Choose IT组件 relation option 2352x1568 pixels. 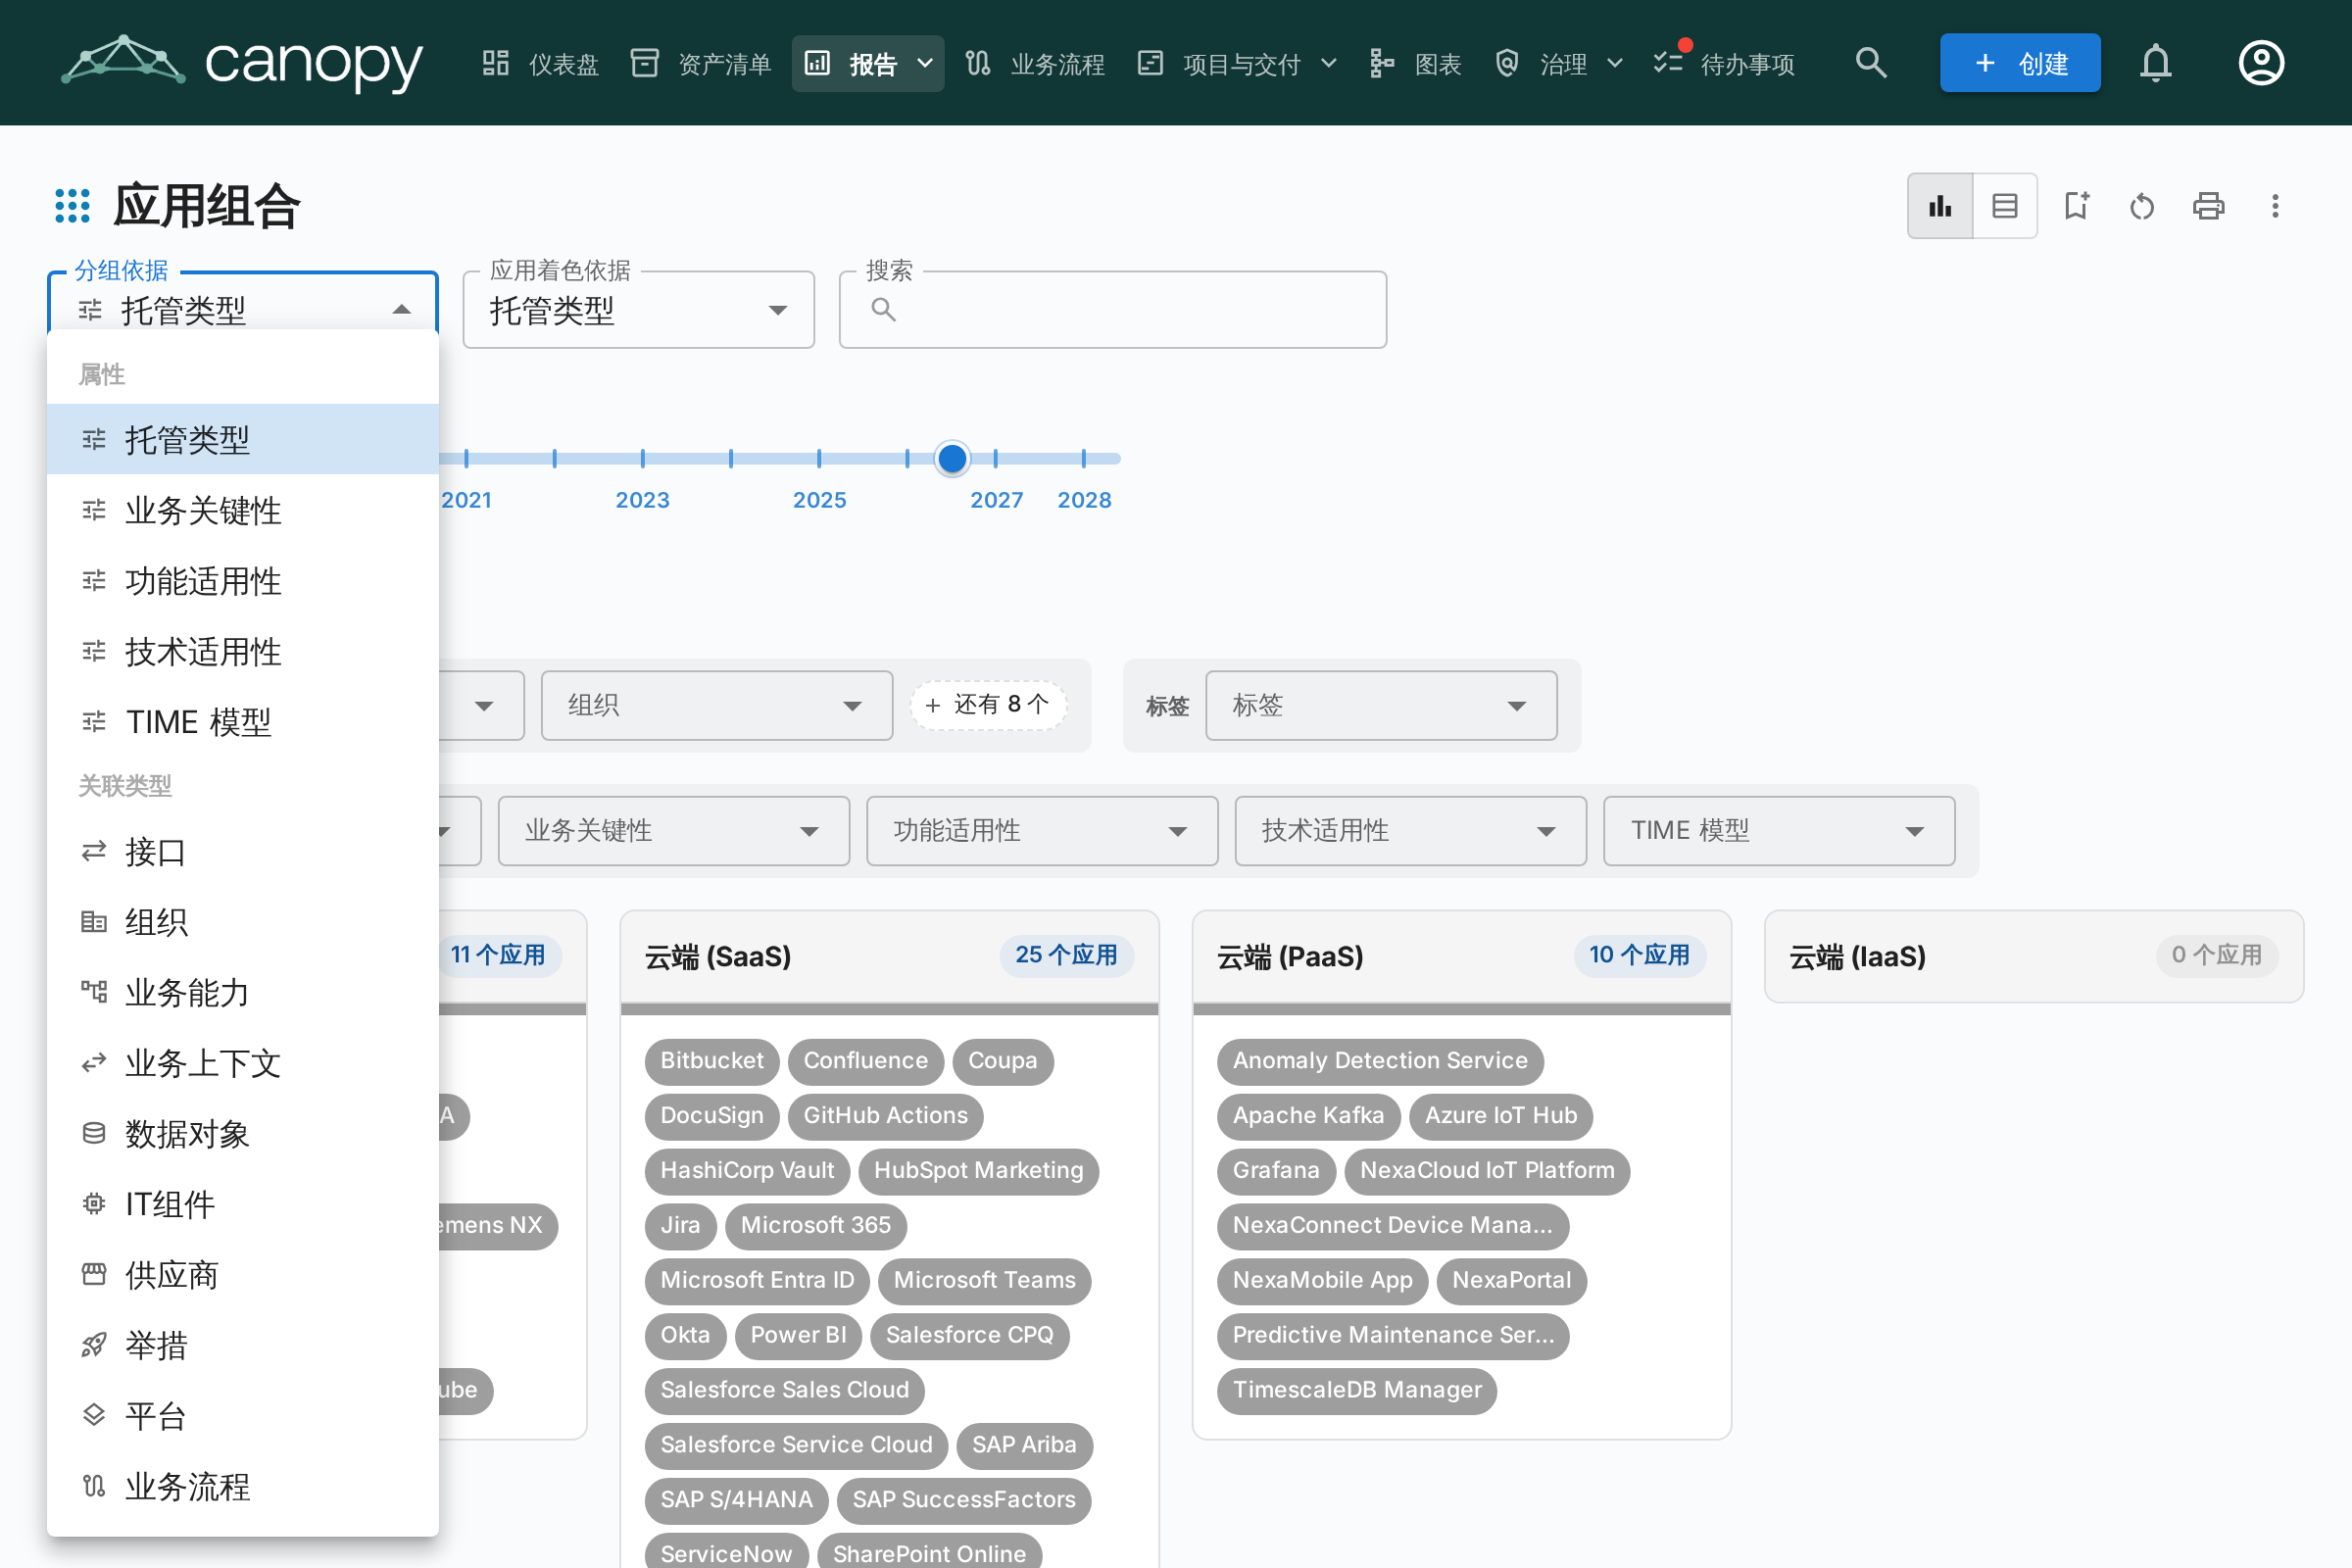point(242,1204)
